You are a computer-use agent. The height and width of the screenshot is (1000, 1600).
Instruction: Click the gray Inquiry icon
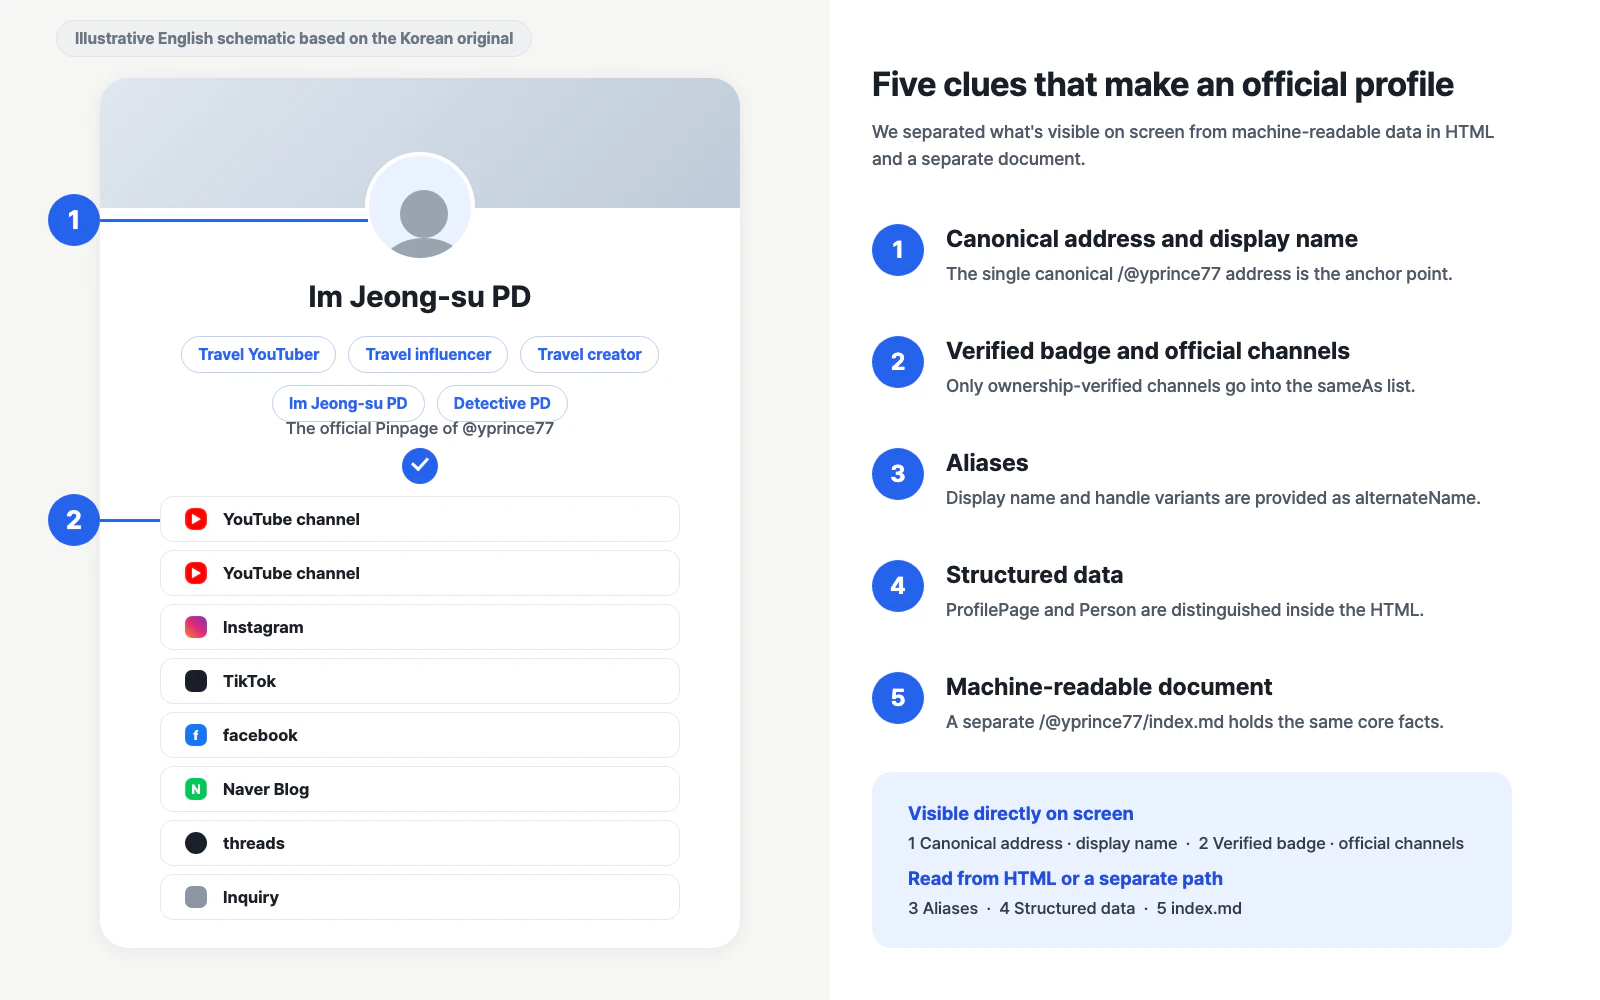[x=196, y=897]
